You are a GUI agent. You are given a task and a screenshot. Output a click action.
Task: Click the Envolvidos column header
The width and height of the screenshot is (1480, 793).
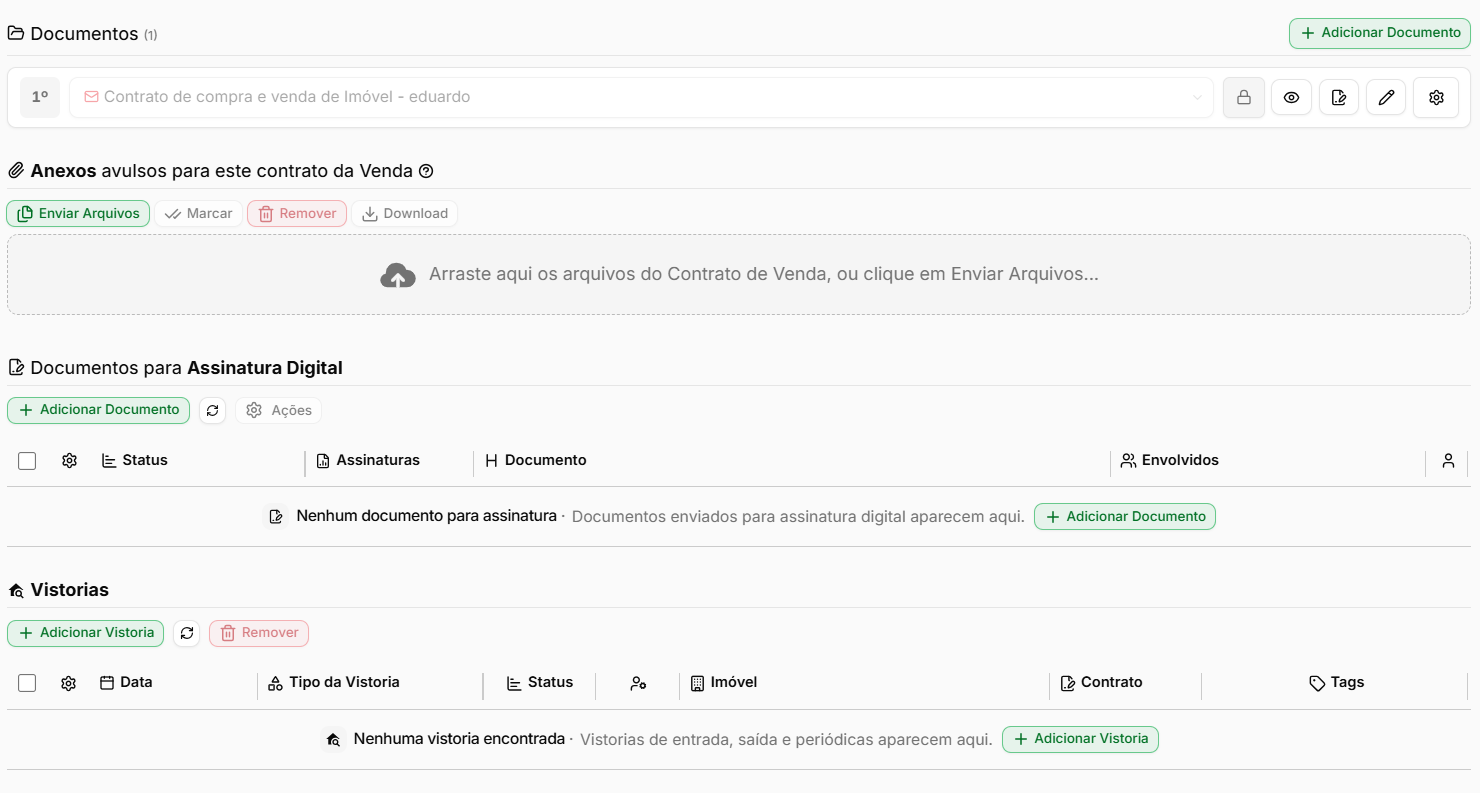pos(1170,461)
